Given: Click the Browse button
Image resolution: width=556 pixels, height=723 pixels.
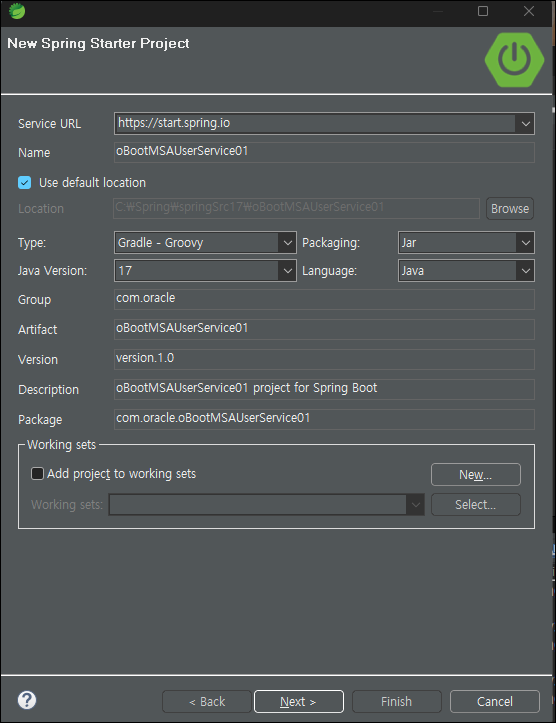Looking at the screenshot, I should 510,208.
